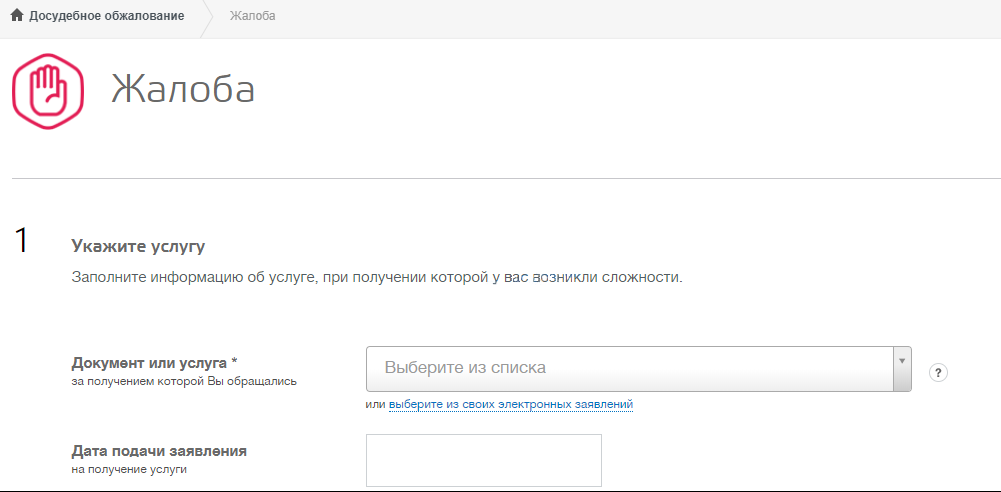Click the dropdown arrow of the service list

(x=901, y=361)
